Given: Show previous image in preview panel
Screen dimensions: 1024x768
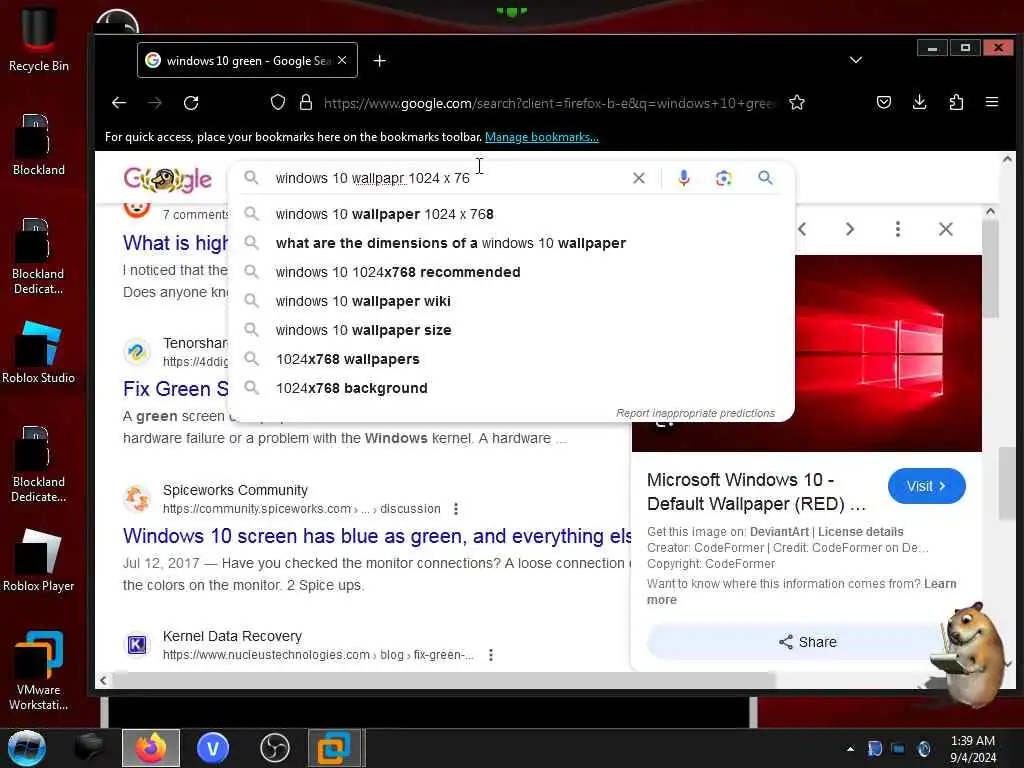Looking at the screenshot, I should tap(803, 229).
